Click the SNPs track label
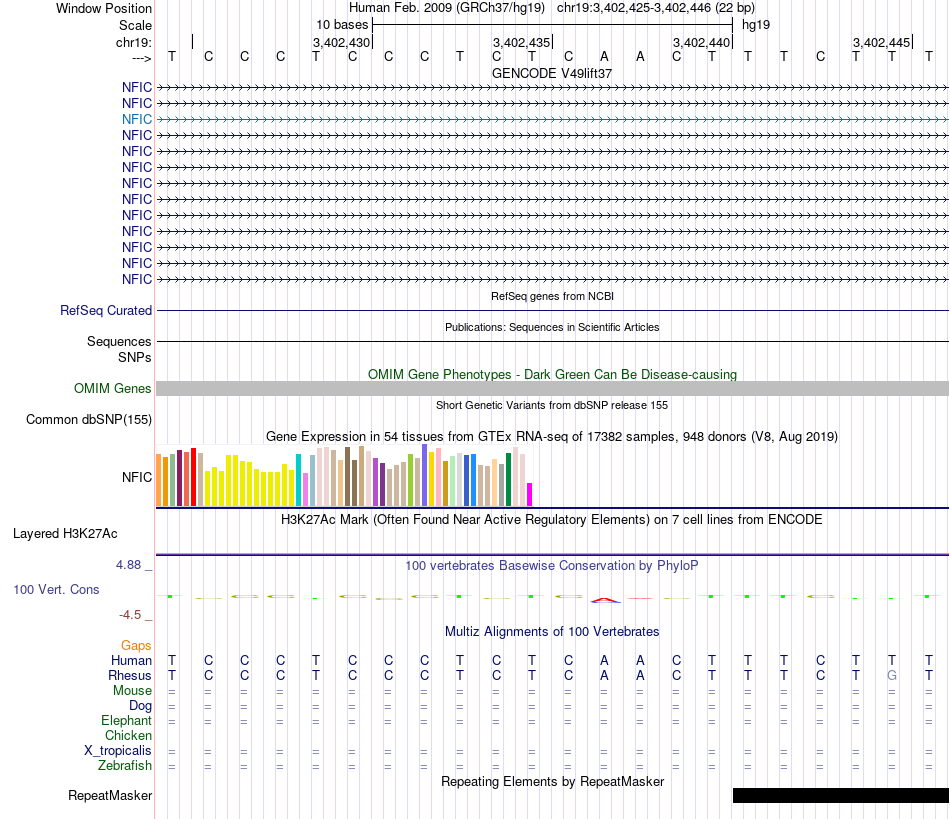This screenshot has width=950, height=819. pyautogui.click(x=135, y=357)
